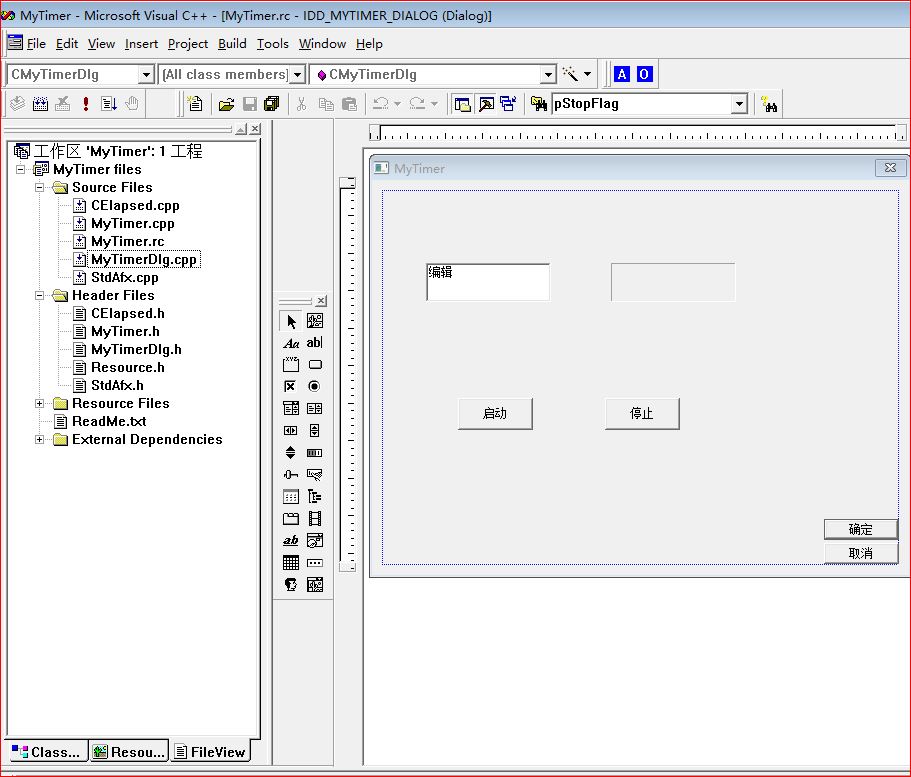Viewport: 911px width, 777px height.
Task: Select the Group Box control tool
Action: coord(291,365)
